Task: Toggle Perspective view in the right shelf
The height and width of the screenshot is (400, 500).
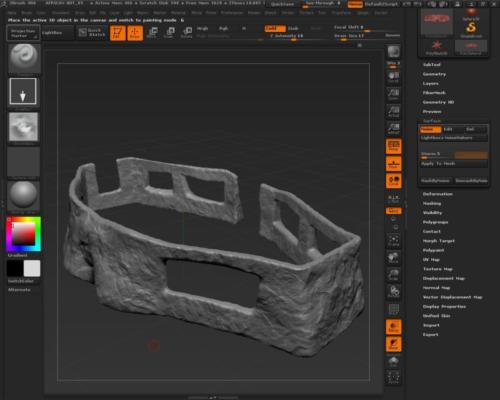Action: tap(394, 146)
